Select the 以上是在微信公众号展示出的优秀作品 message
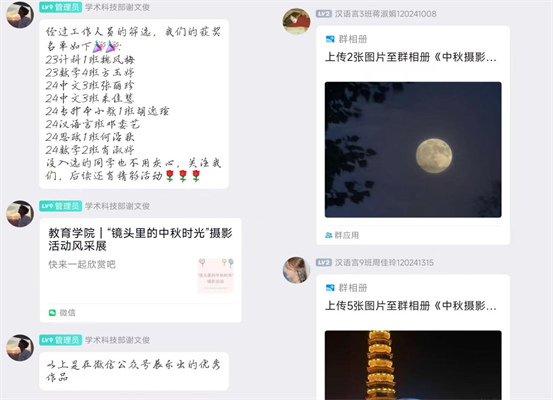The width and height of the screenshot is (553, 400). pyautogui.click(x=134, y=371)
